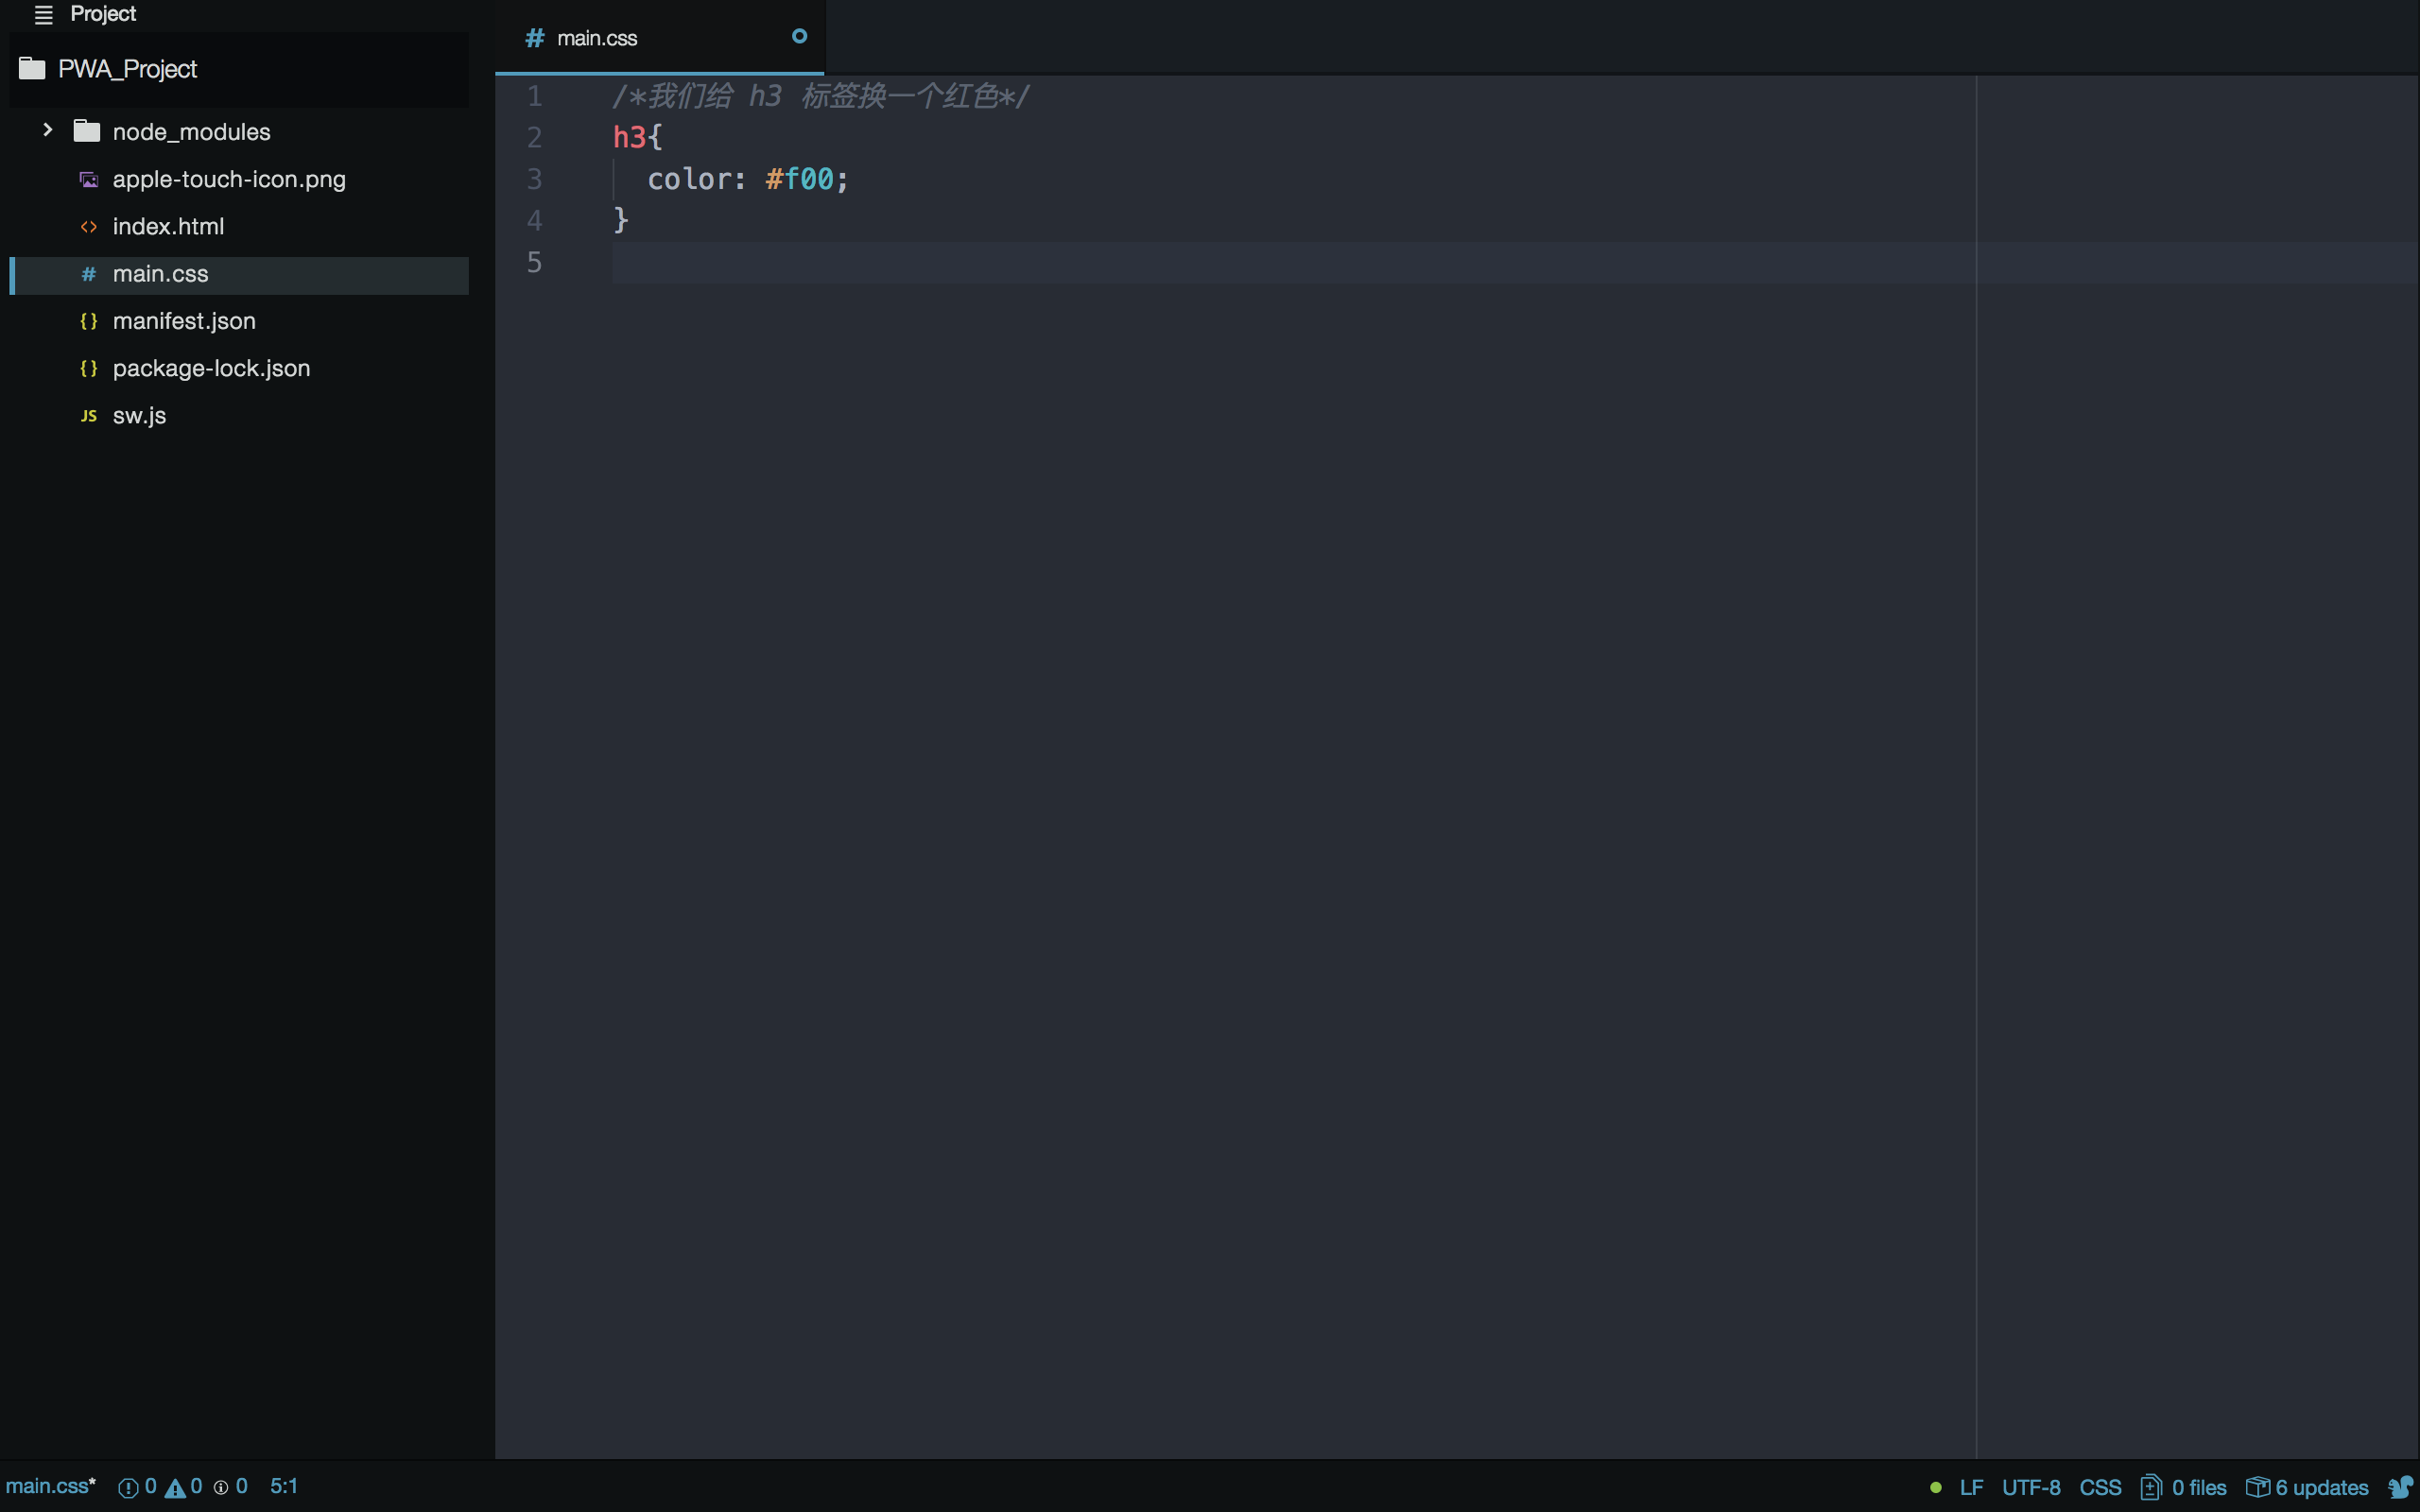Open apple-touch-icon.png from the tree
Image resolution: width=2420 pixels, height=1512 pixels.
coord(229,179)
